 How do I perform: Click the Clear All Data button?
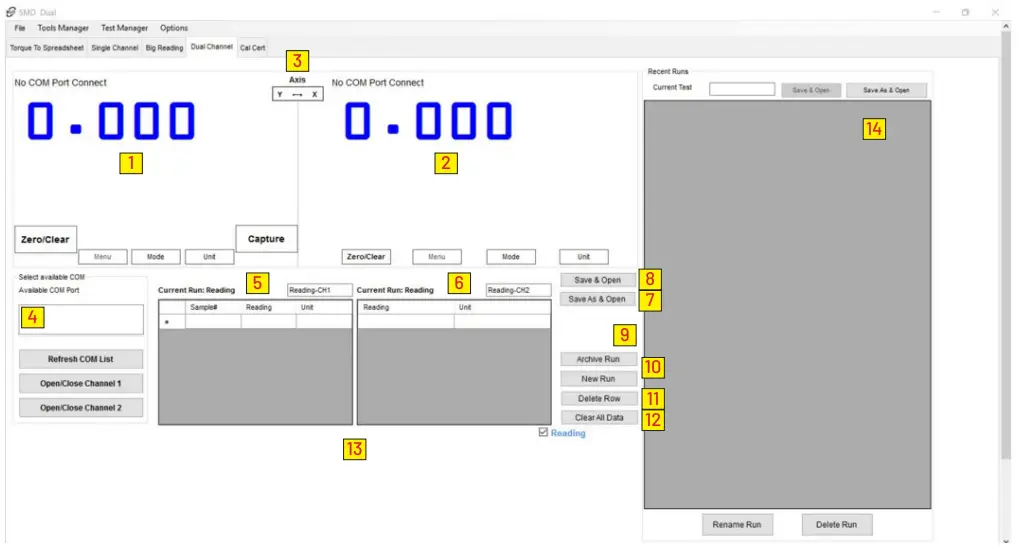(x=599, y=418)
